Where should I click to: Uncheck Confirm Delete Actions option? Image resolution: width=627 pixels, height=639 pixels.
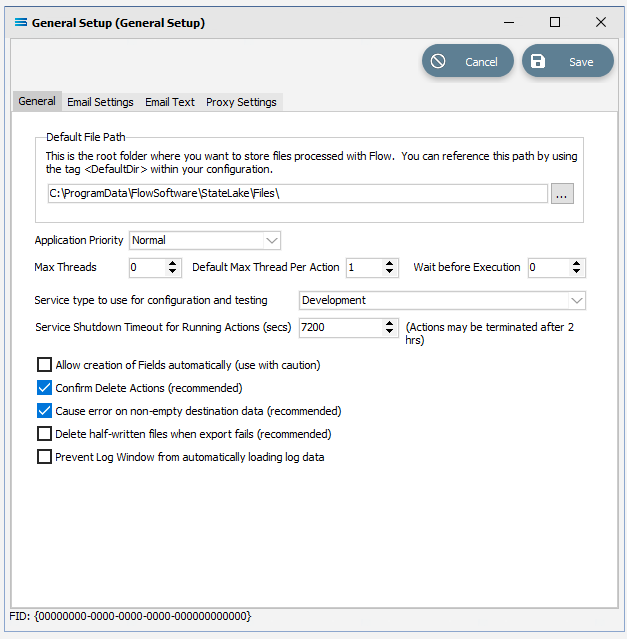click(x=44, y=388)
